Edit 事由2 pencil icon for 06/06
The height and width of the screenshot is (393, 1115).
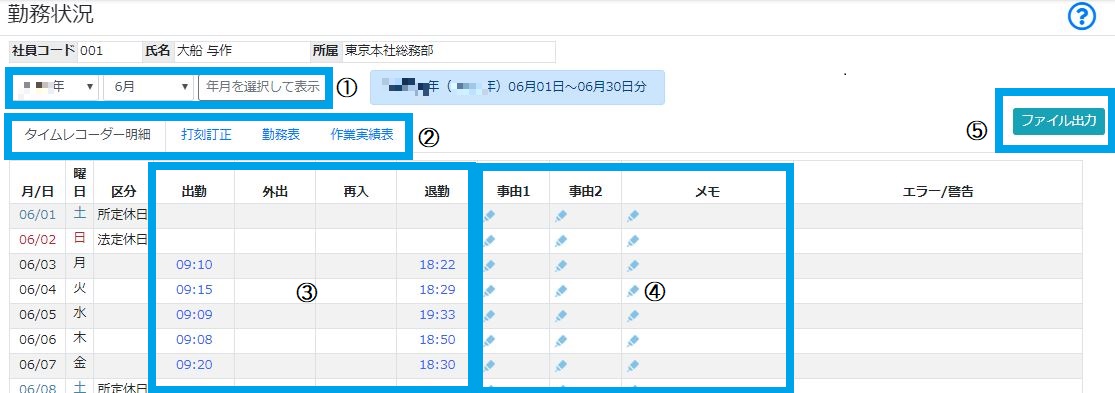click(x=561, y=340)
